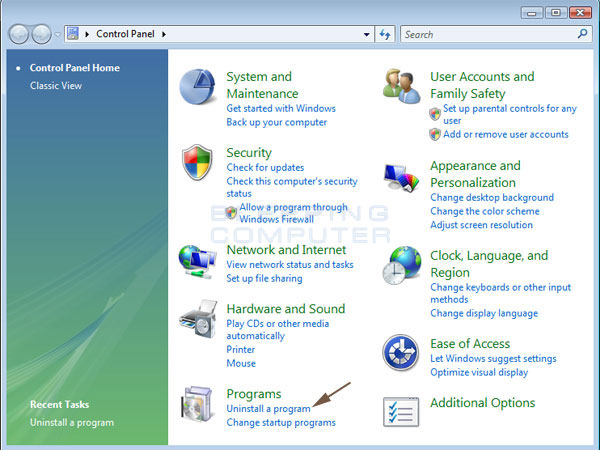Click the Clock, Language globe clock icon
Screen dimensions: 600x450
click(x=401, y=265)
